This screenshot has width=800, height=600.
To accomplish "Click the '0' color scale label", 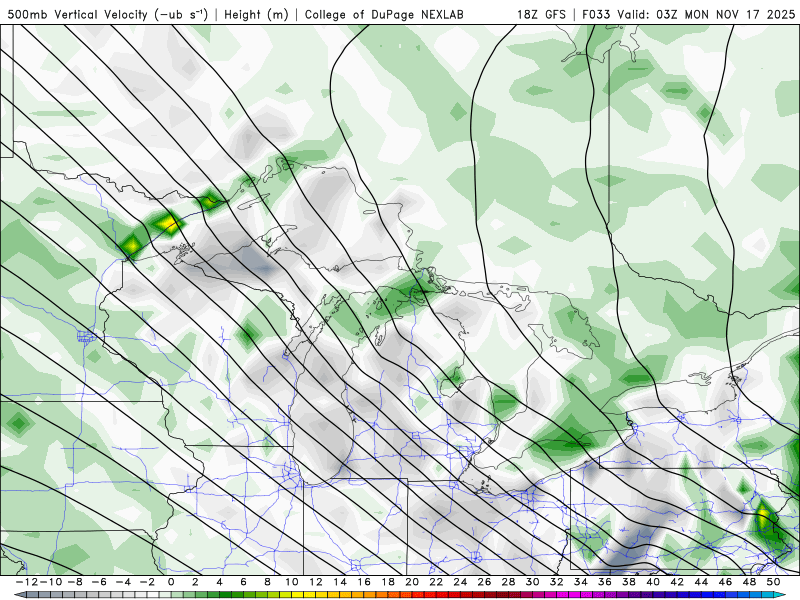I will [x=171, y=582].
